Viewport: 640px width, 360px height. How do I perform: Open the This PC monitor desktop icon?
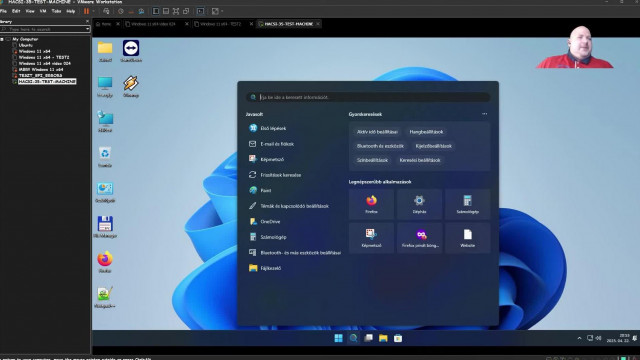[105, 86]
